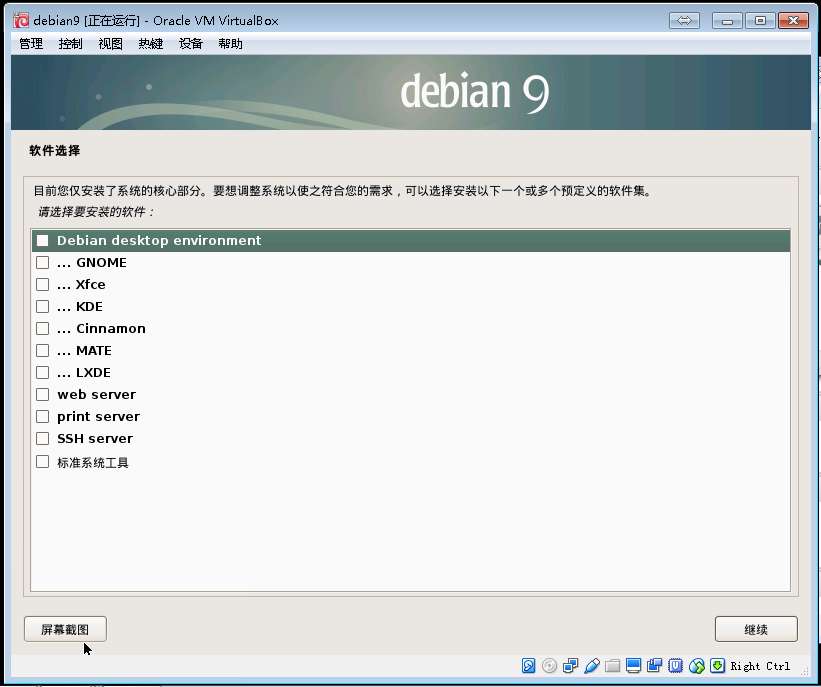Viewport: 821px width, 687px height.
Task: Click the USB devices pen icon
Action: [x=592, y=666]
